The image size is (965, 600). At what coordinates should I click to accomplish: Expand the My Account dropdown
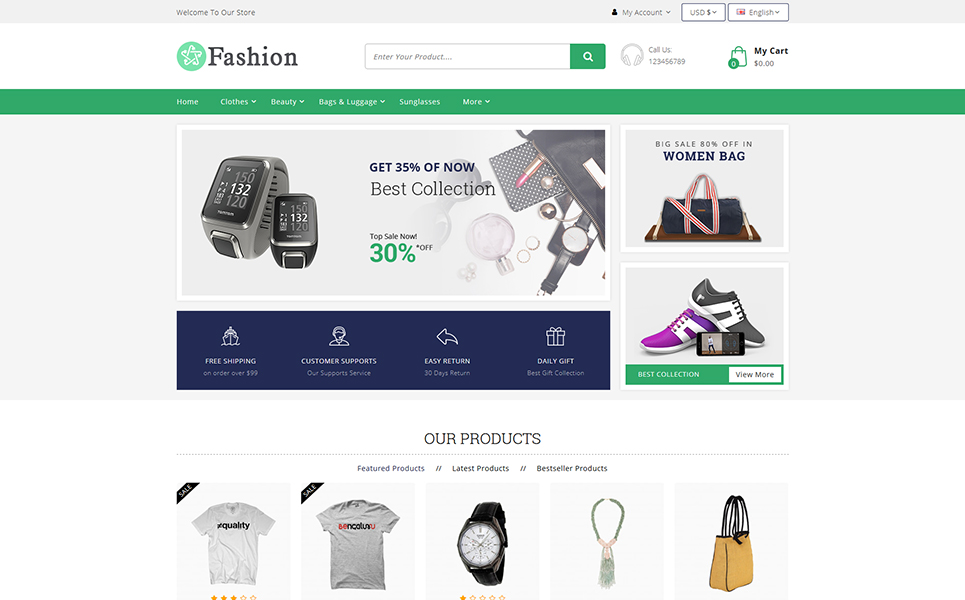click(641, 12)
